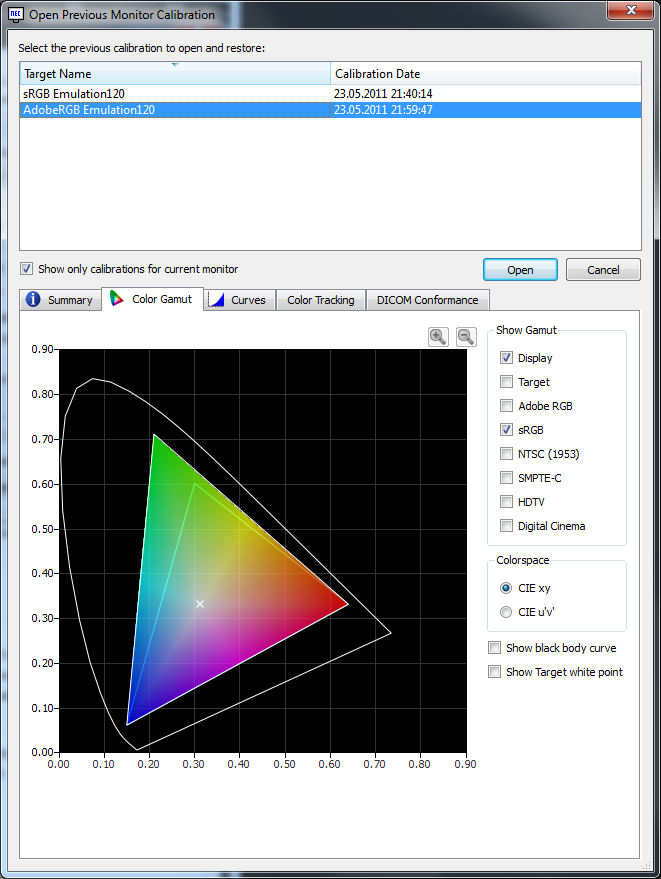Image resolution: width=661 pixels, height=879 pixels.
Task: Enable the Adobe RGB gamut checkbox
Action: click(x=507, y=406)
